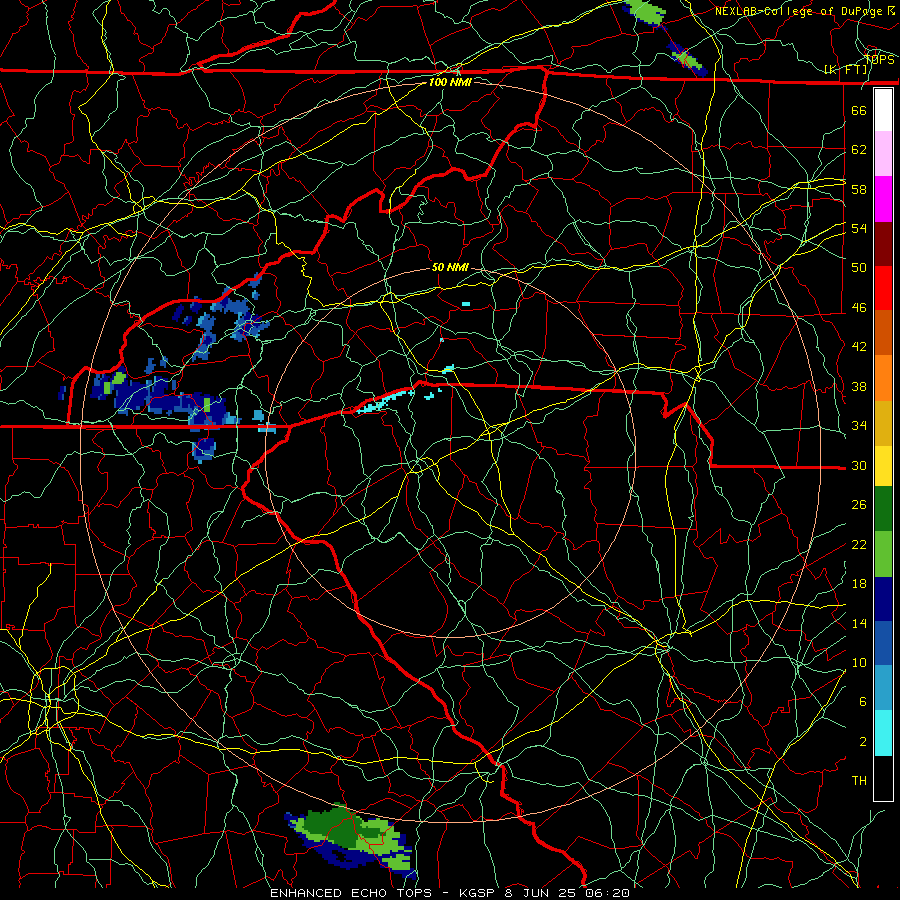Click the "2" scale value
This screenshot has width=900, height=900.
[x=862, y=742]
